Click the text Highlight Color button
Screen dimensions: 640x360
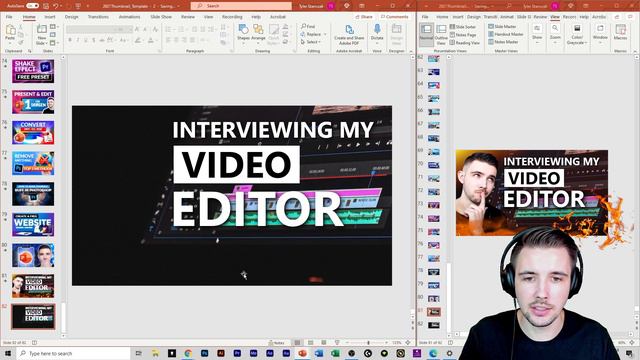pos(138,40)
